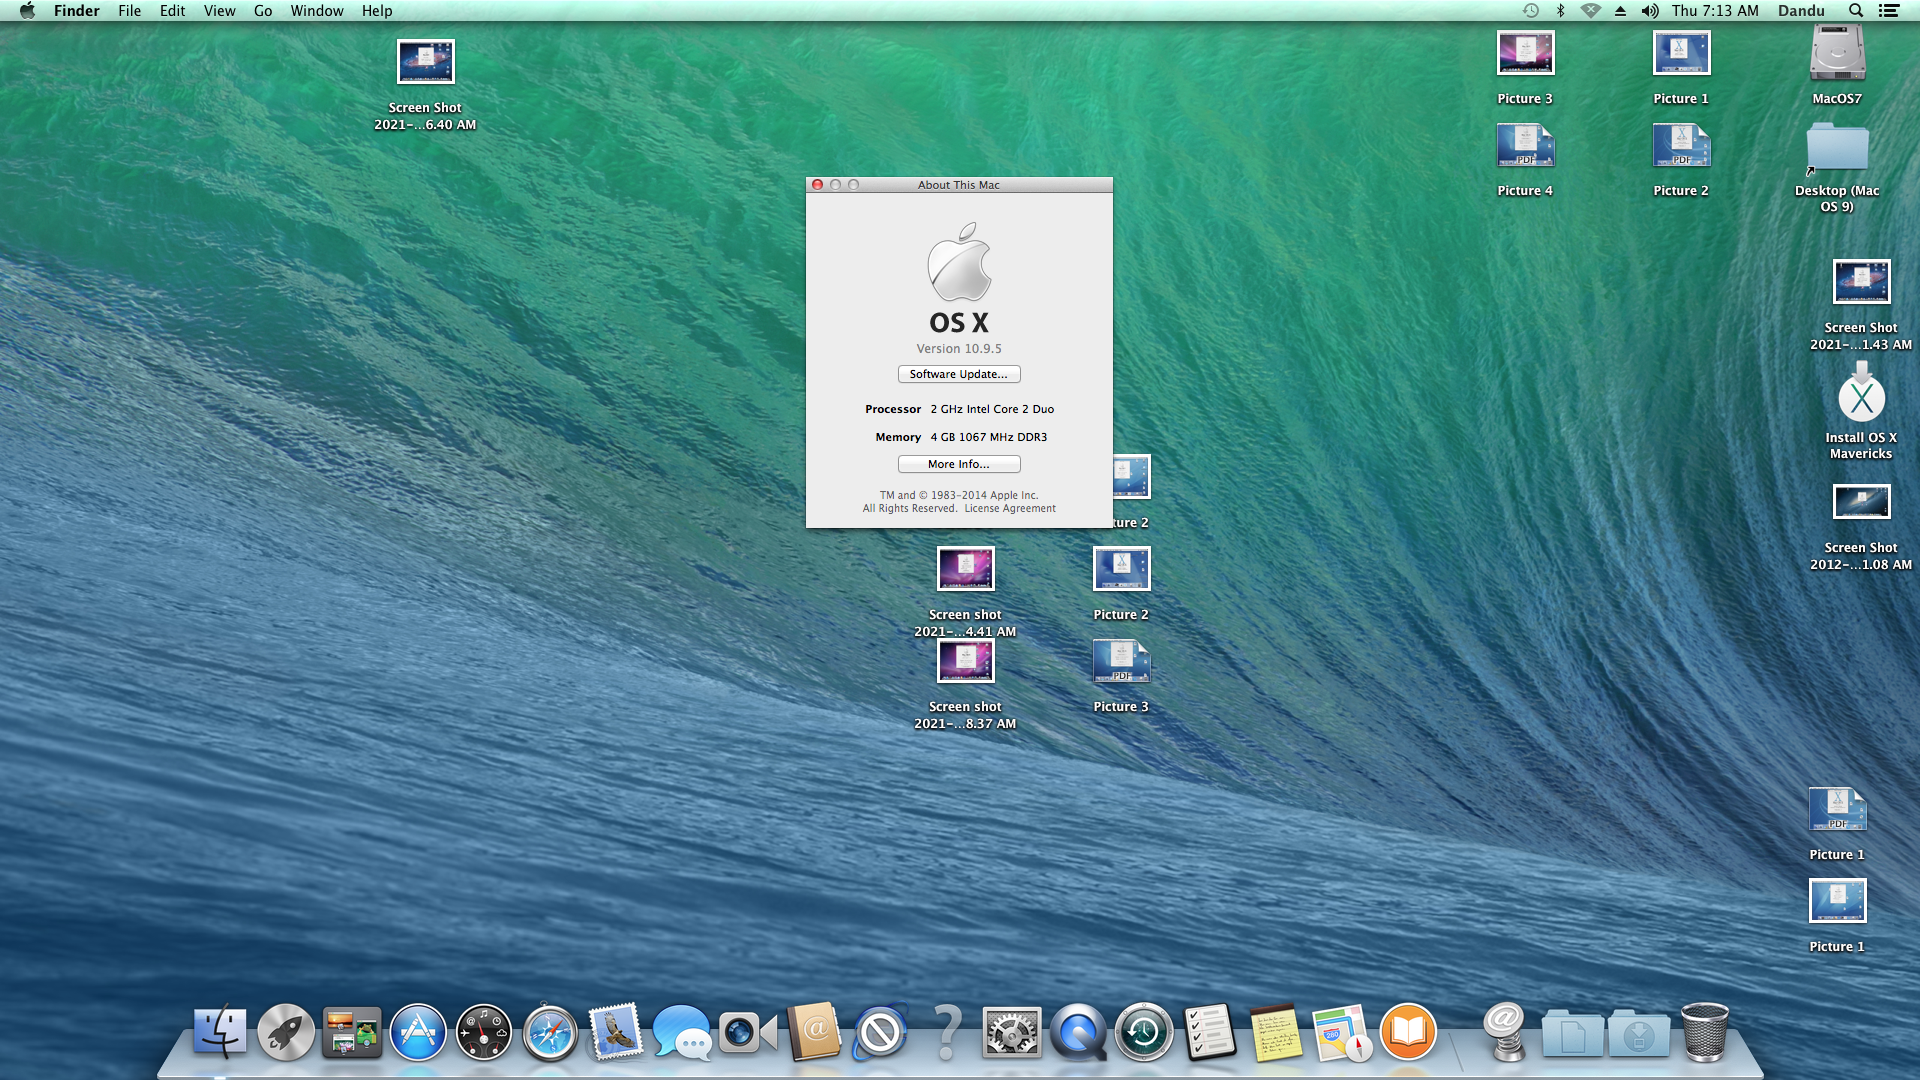This screenshot has width=1920, height=1080.
Task: Open the Dandu user menu
Action: [x=1801, y=11]
